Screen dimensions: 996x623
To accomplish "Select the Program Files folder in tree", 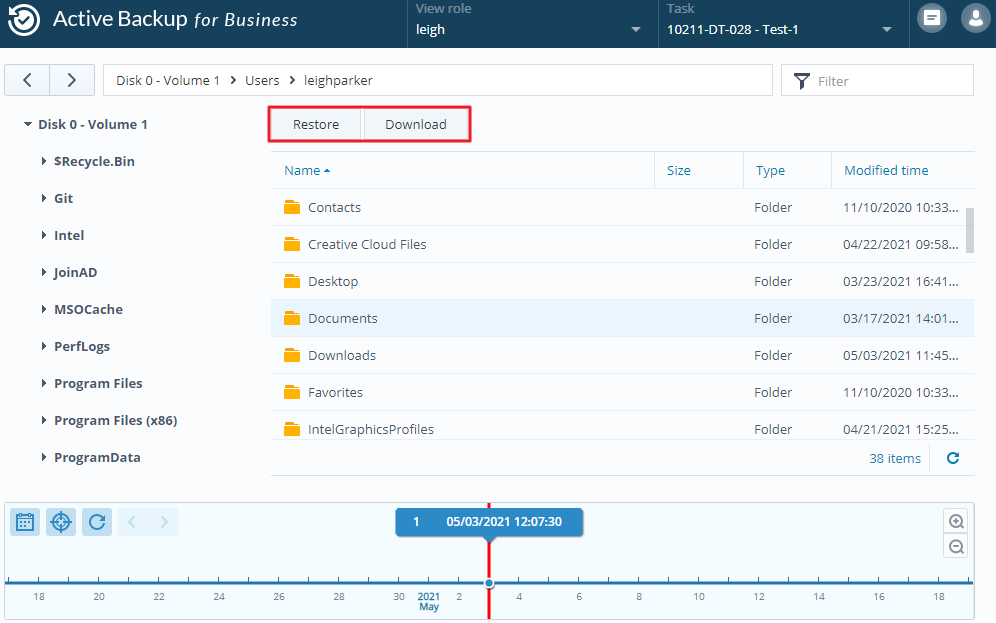I will tap(98, 383).
